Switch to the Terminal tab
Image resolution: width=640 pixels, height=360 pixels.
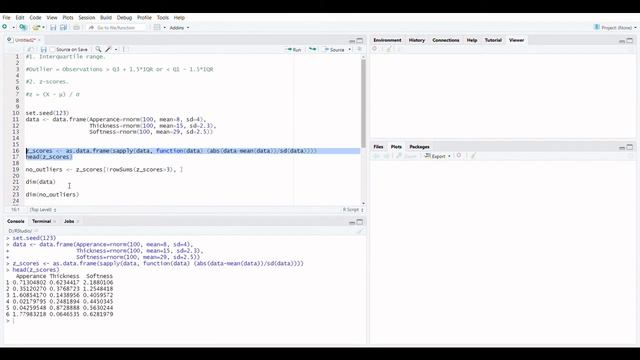[41, 221]
